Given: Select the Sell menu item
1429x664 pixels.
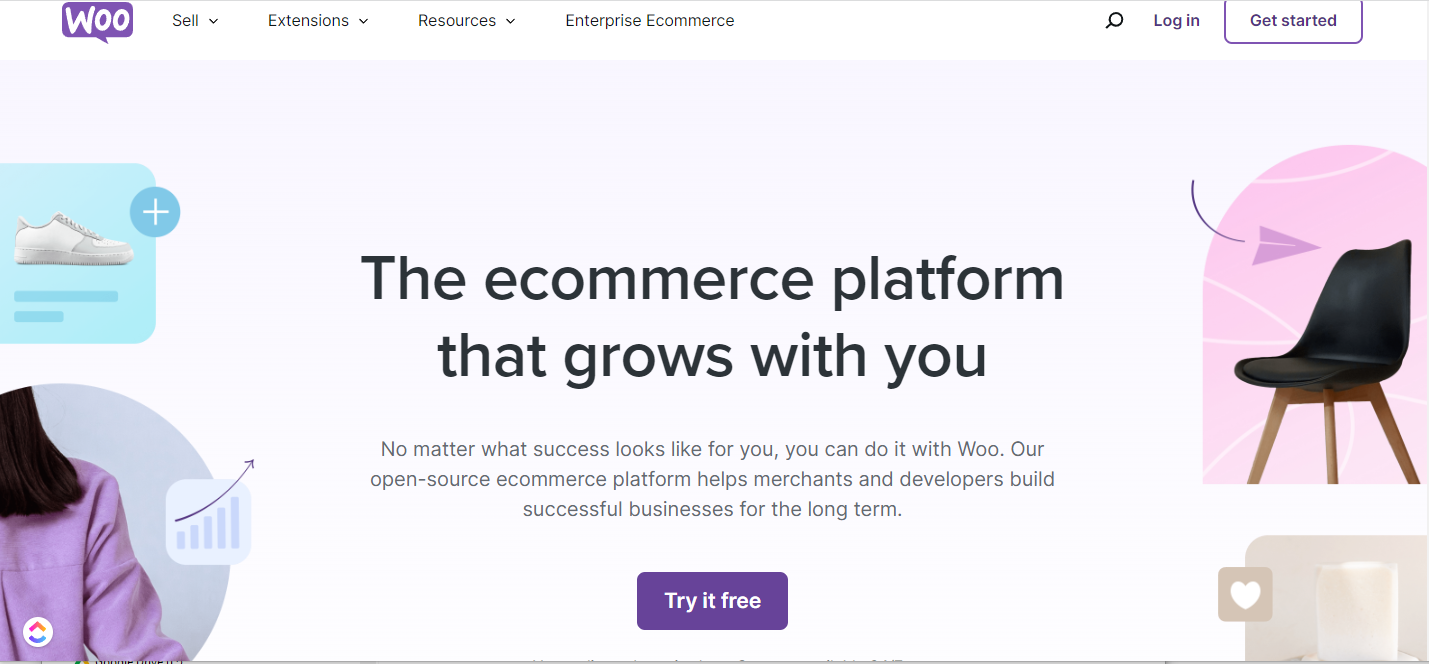Looking at the screenshot, I should [x=186, y=20].
